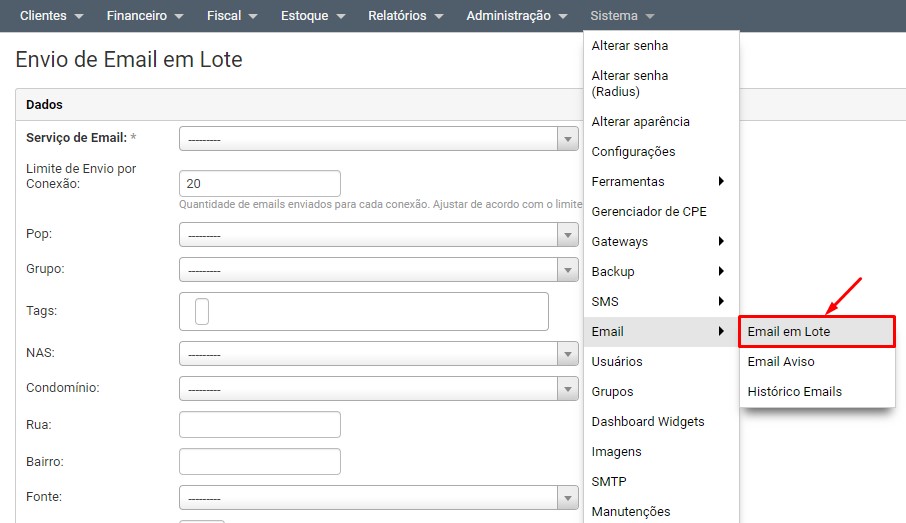Open the Condomínio dropdown

(x=378, y=388)
